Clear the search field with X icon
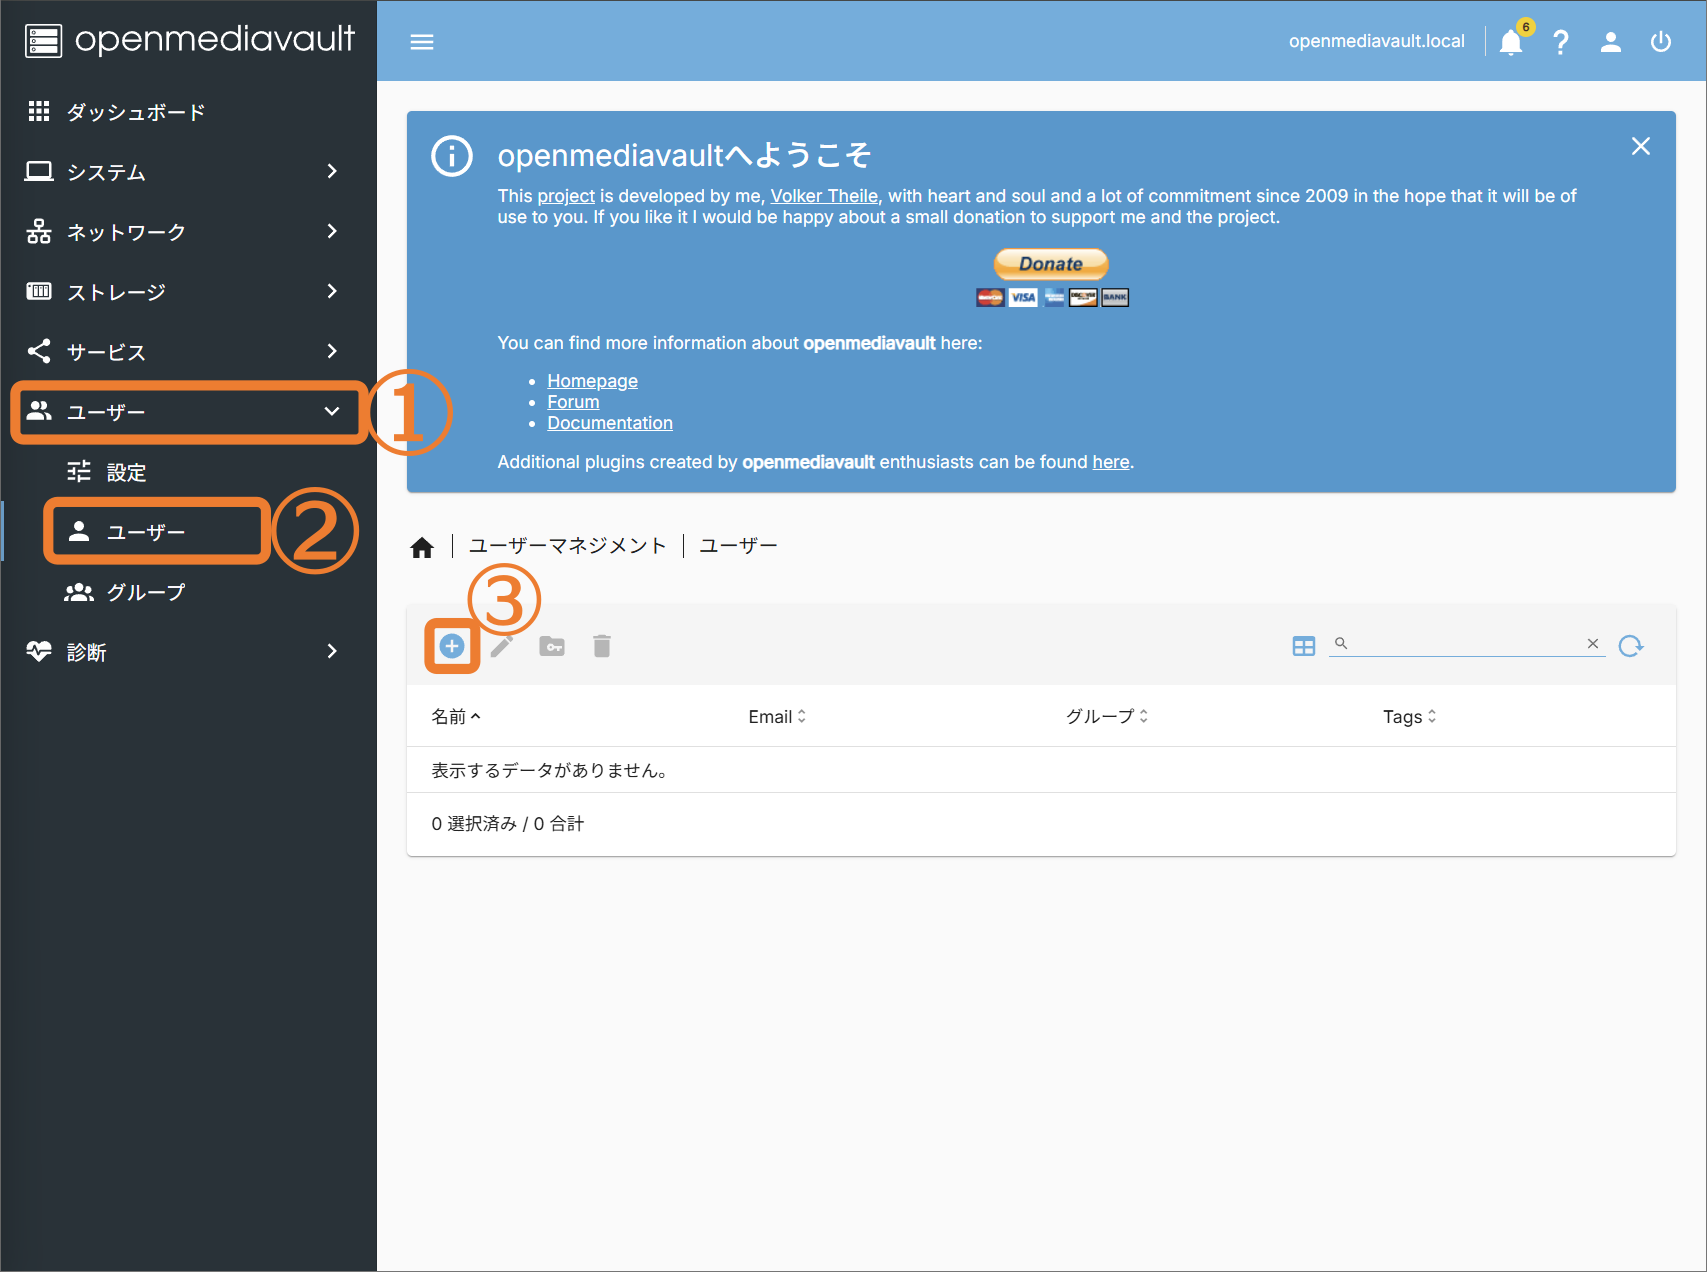 point(1593,644)
